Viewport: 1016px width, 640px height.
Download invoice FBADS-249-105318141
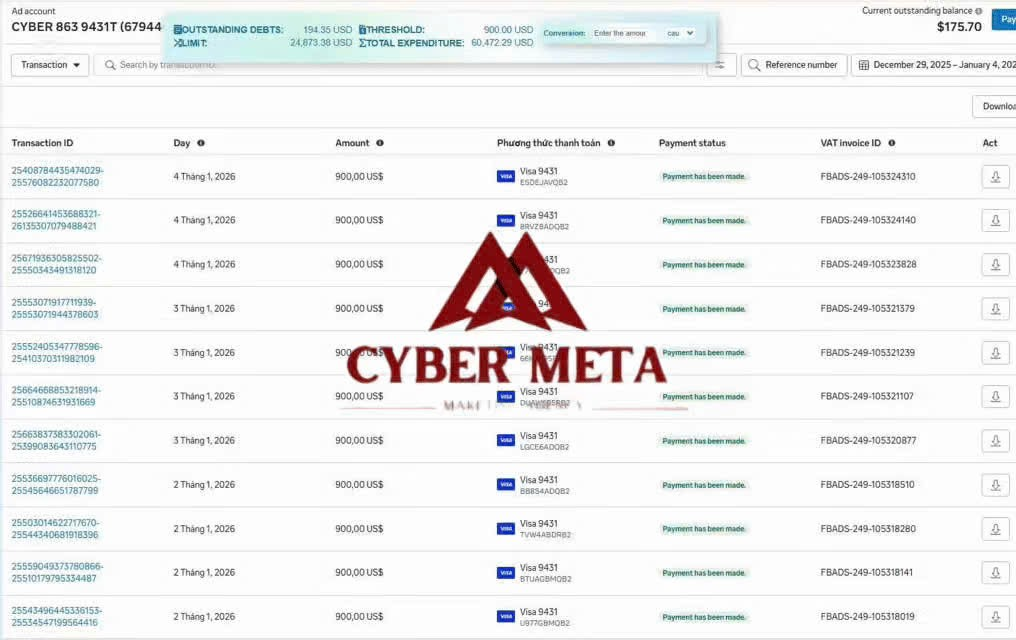tap(995, 573)
